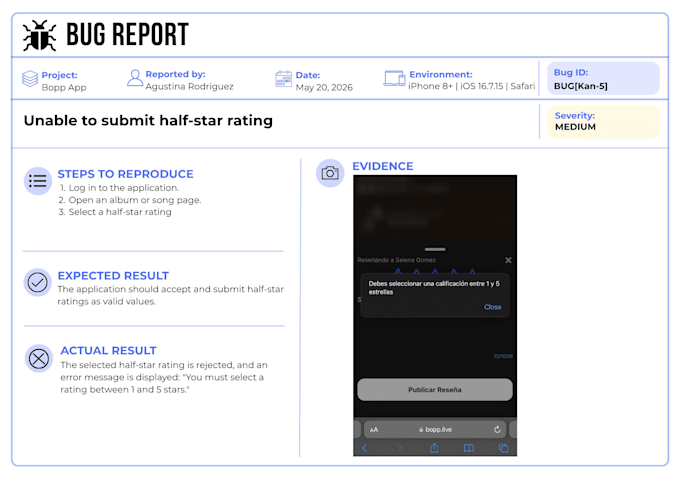Click the BUG[Kan-5] Bug ID value
This screenshot has width=680, height=481.
click(581, 86)
